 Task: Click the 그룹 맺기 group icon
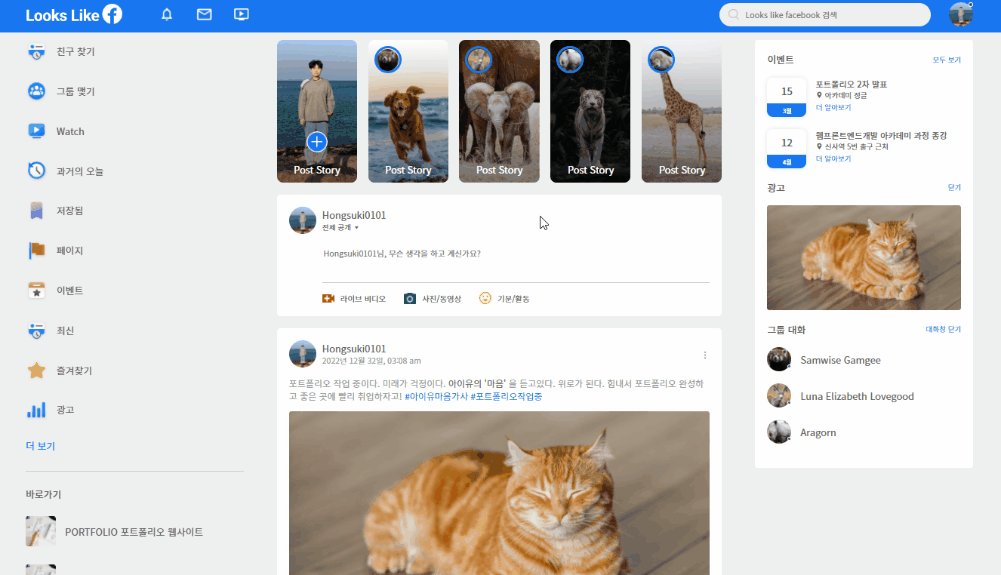point(36,91)
